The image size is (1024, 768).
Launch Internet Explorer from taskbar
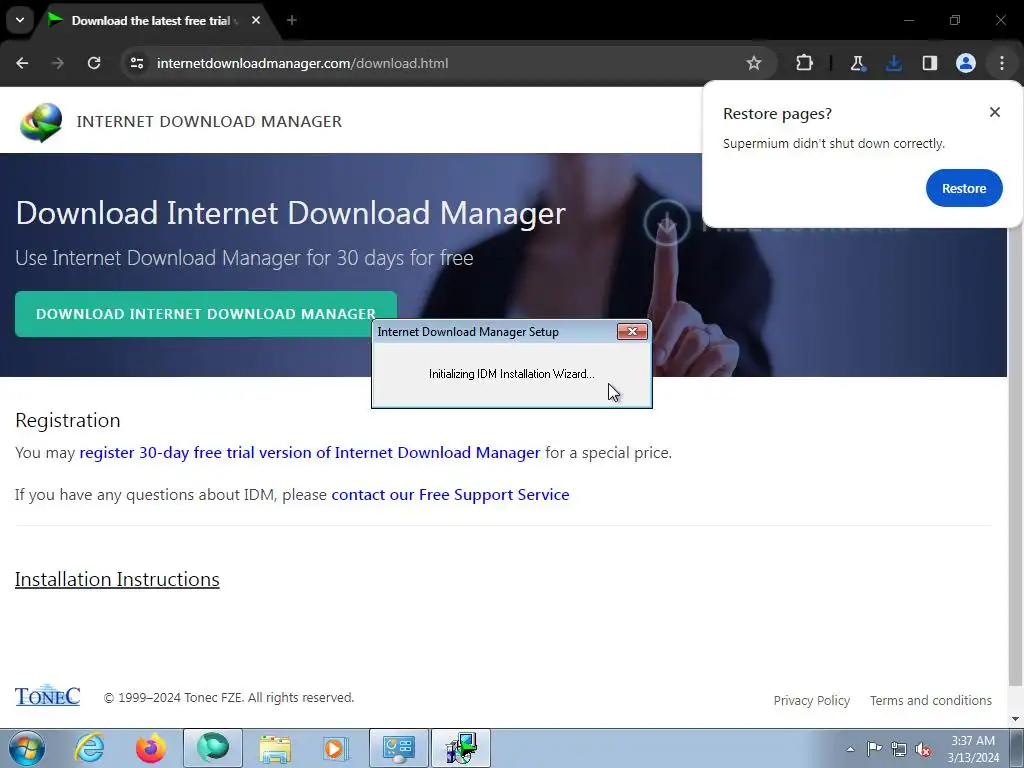[x=89, y=748]
